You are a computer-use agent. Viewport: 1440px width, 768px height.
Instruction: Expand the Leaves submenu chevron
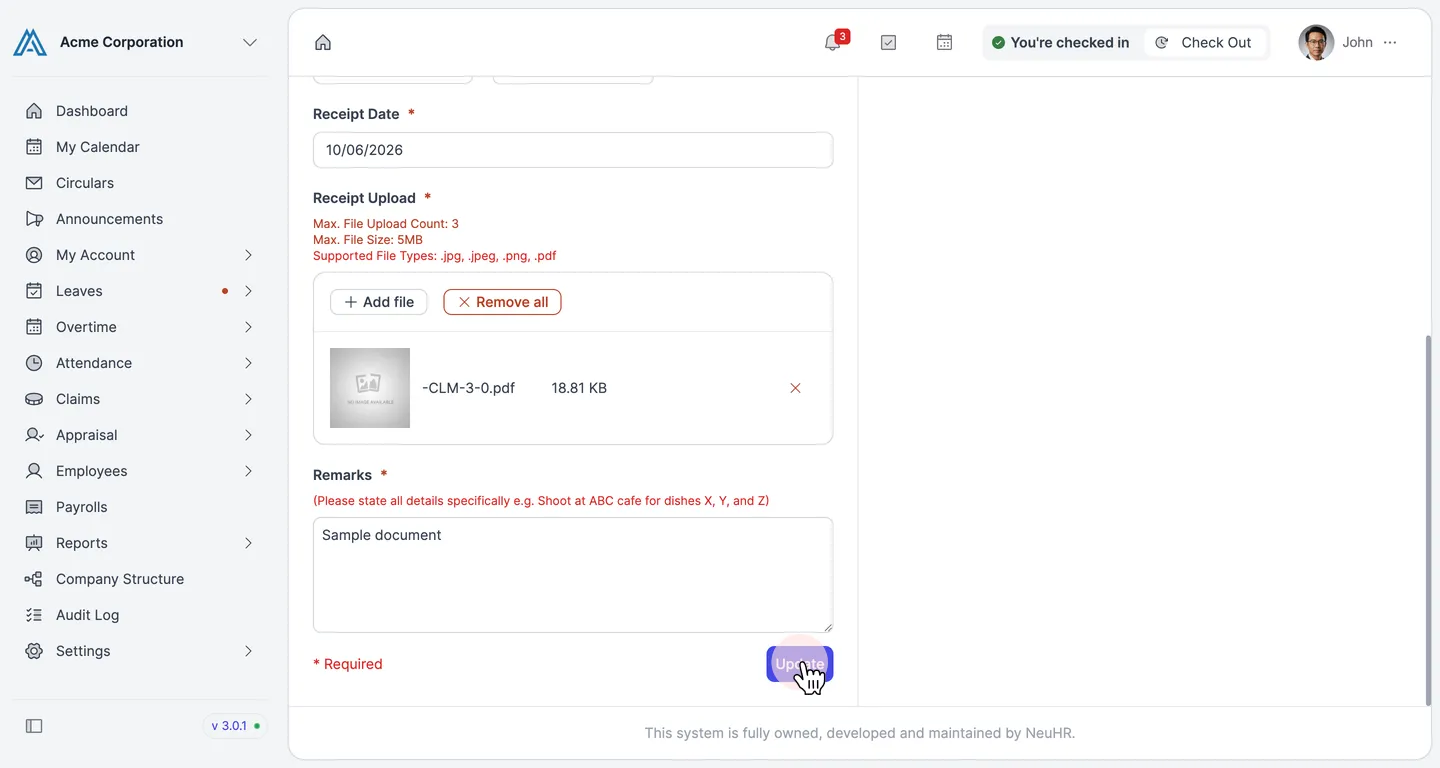[x=248, y=291]
